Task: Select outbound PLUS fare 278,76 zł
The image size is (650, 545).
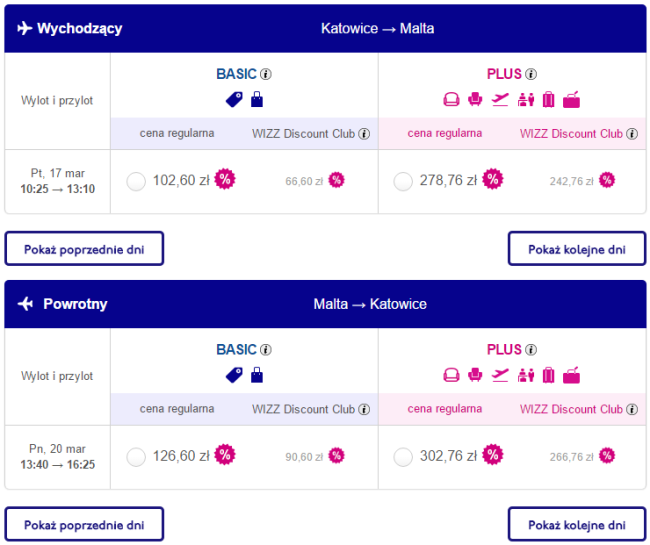Action: (403, 182)
